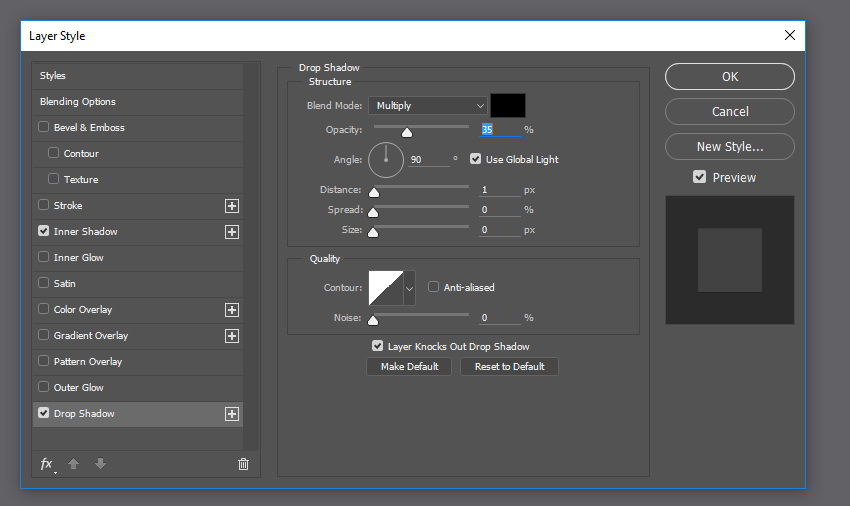
Task: Enable Bevel & Emboss checkbox
Action: 43,127
